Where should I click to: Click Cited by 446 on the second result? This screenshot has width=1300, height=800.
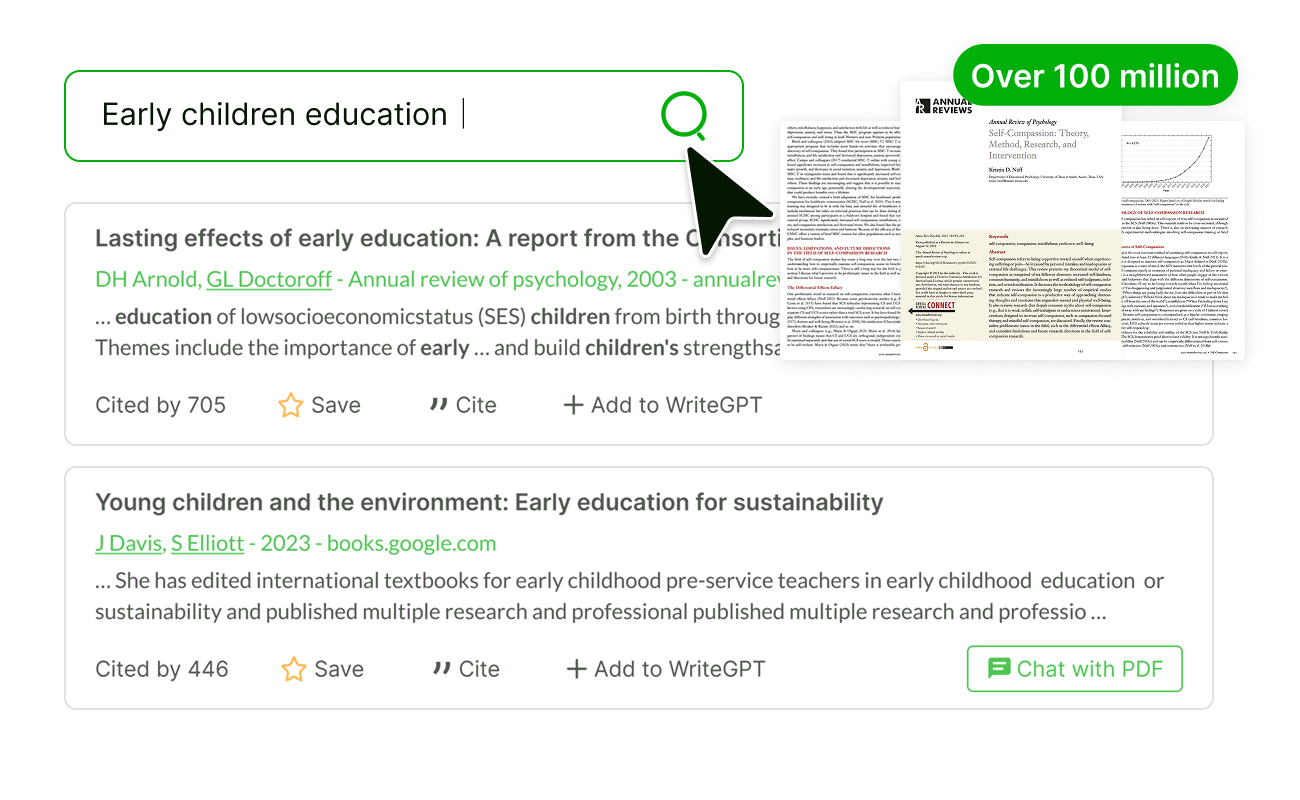(162, 668)
